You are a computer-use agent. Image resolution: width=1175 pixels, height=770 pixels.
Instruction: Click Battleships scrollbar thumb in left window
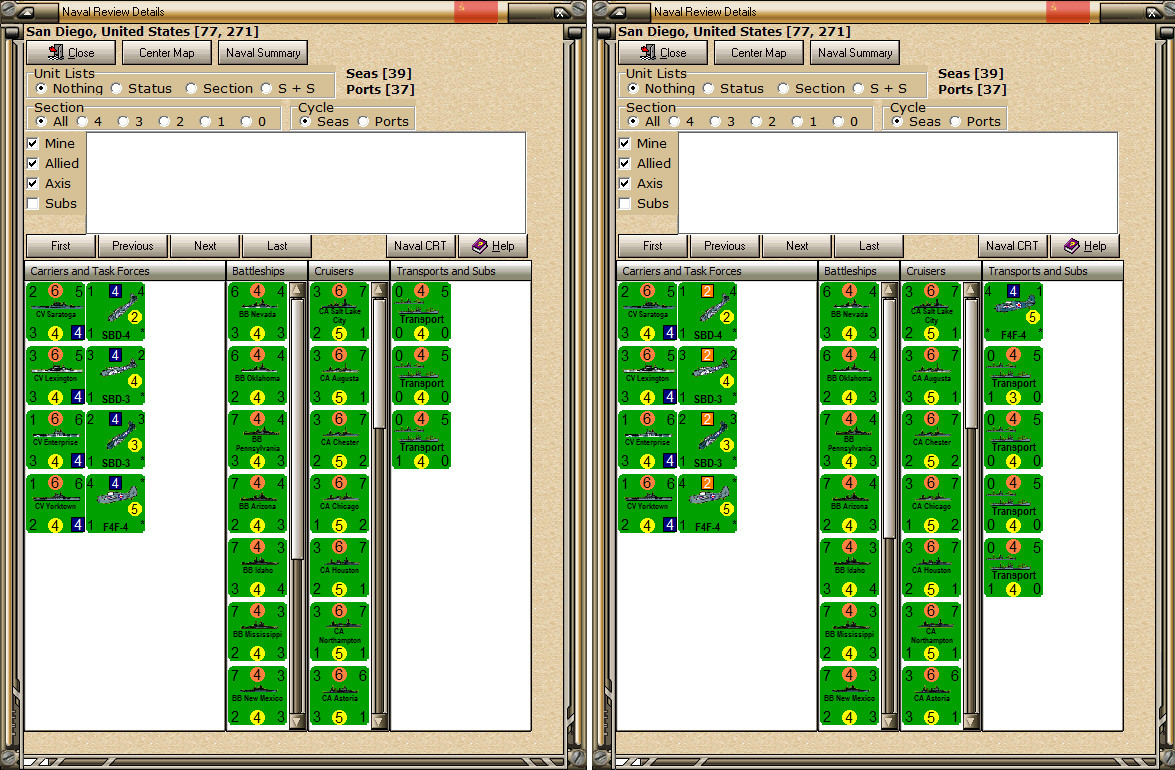297,429
